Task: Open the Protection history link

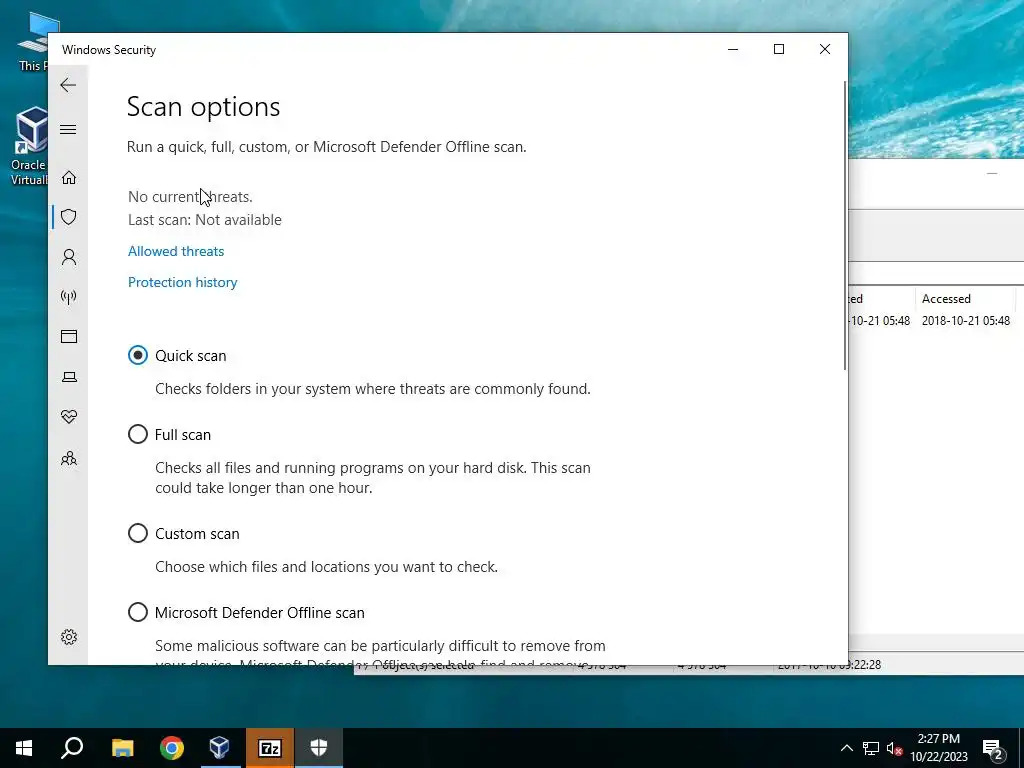Action: pos(182,282)
